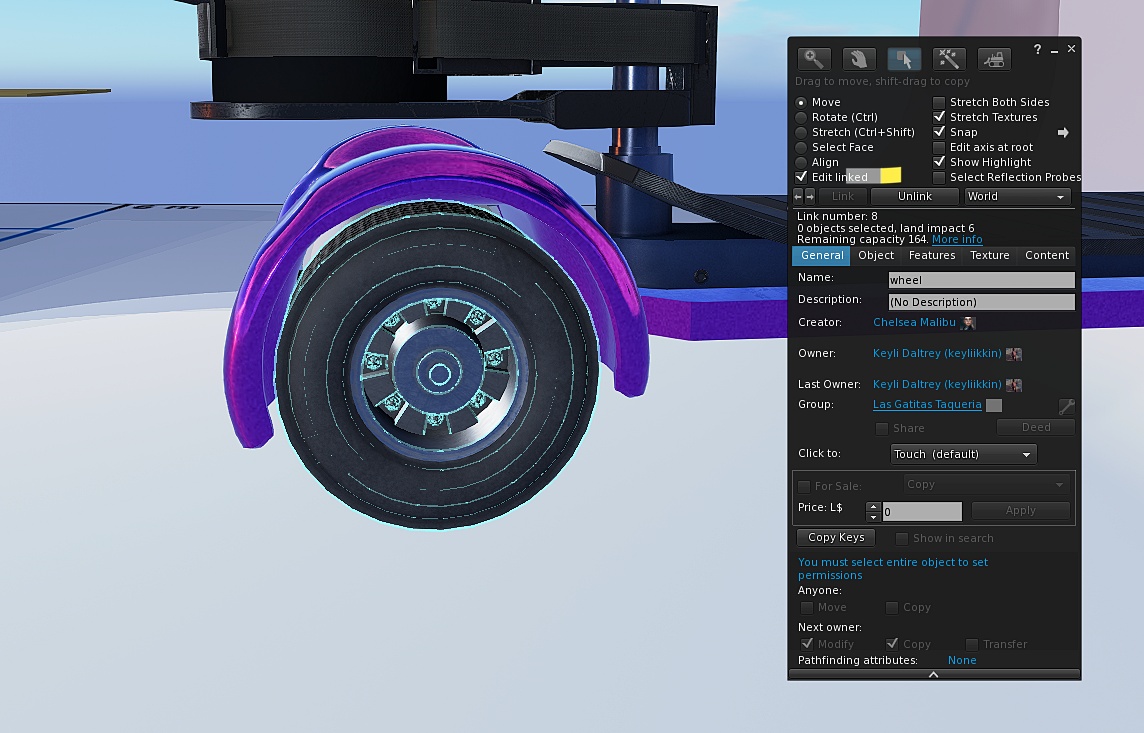This screenshot has width=1144, height=733.
Task: Enable Stretch Both Sides checkbox
Action: (x=939, y=102)
